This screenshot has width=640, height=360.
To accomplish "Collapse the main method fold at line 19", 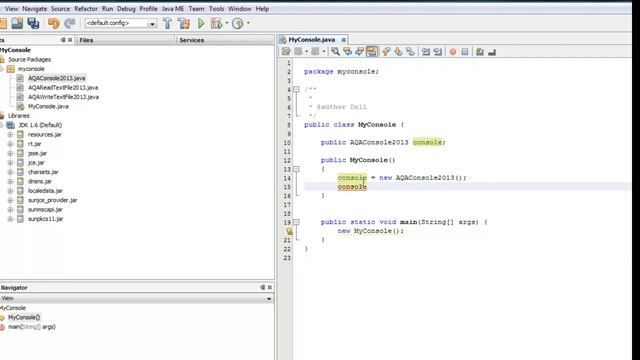I will (296, 222).
